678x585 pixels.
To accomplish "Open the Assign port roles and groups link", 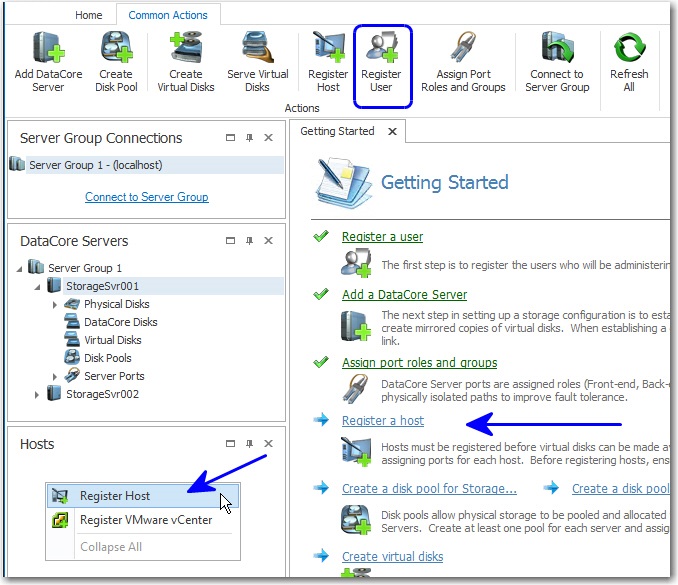I will click(x=419, y=362).
